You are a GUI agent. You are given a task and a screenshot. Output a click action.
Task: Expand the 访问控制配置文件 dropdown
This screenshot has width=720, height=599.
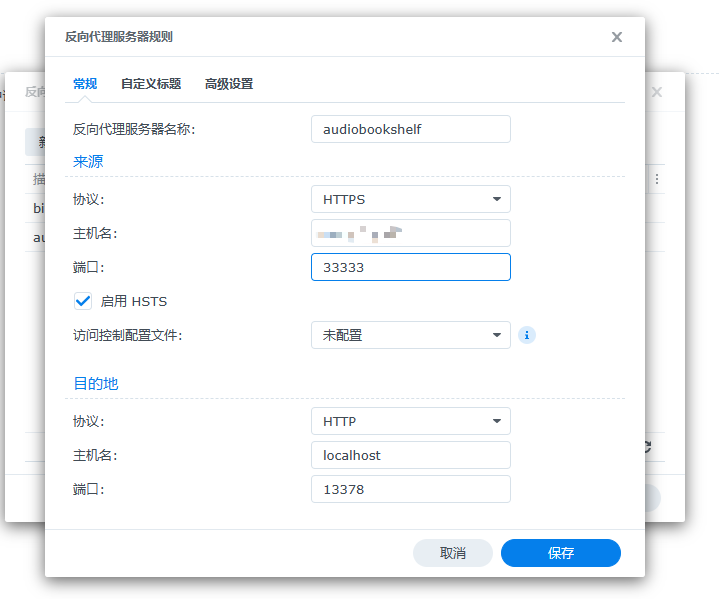pyautogui.click(x=410, y=335)
